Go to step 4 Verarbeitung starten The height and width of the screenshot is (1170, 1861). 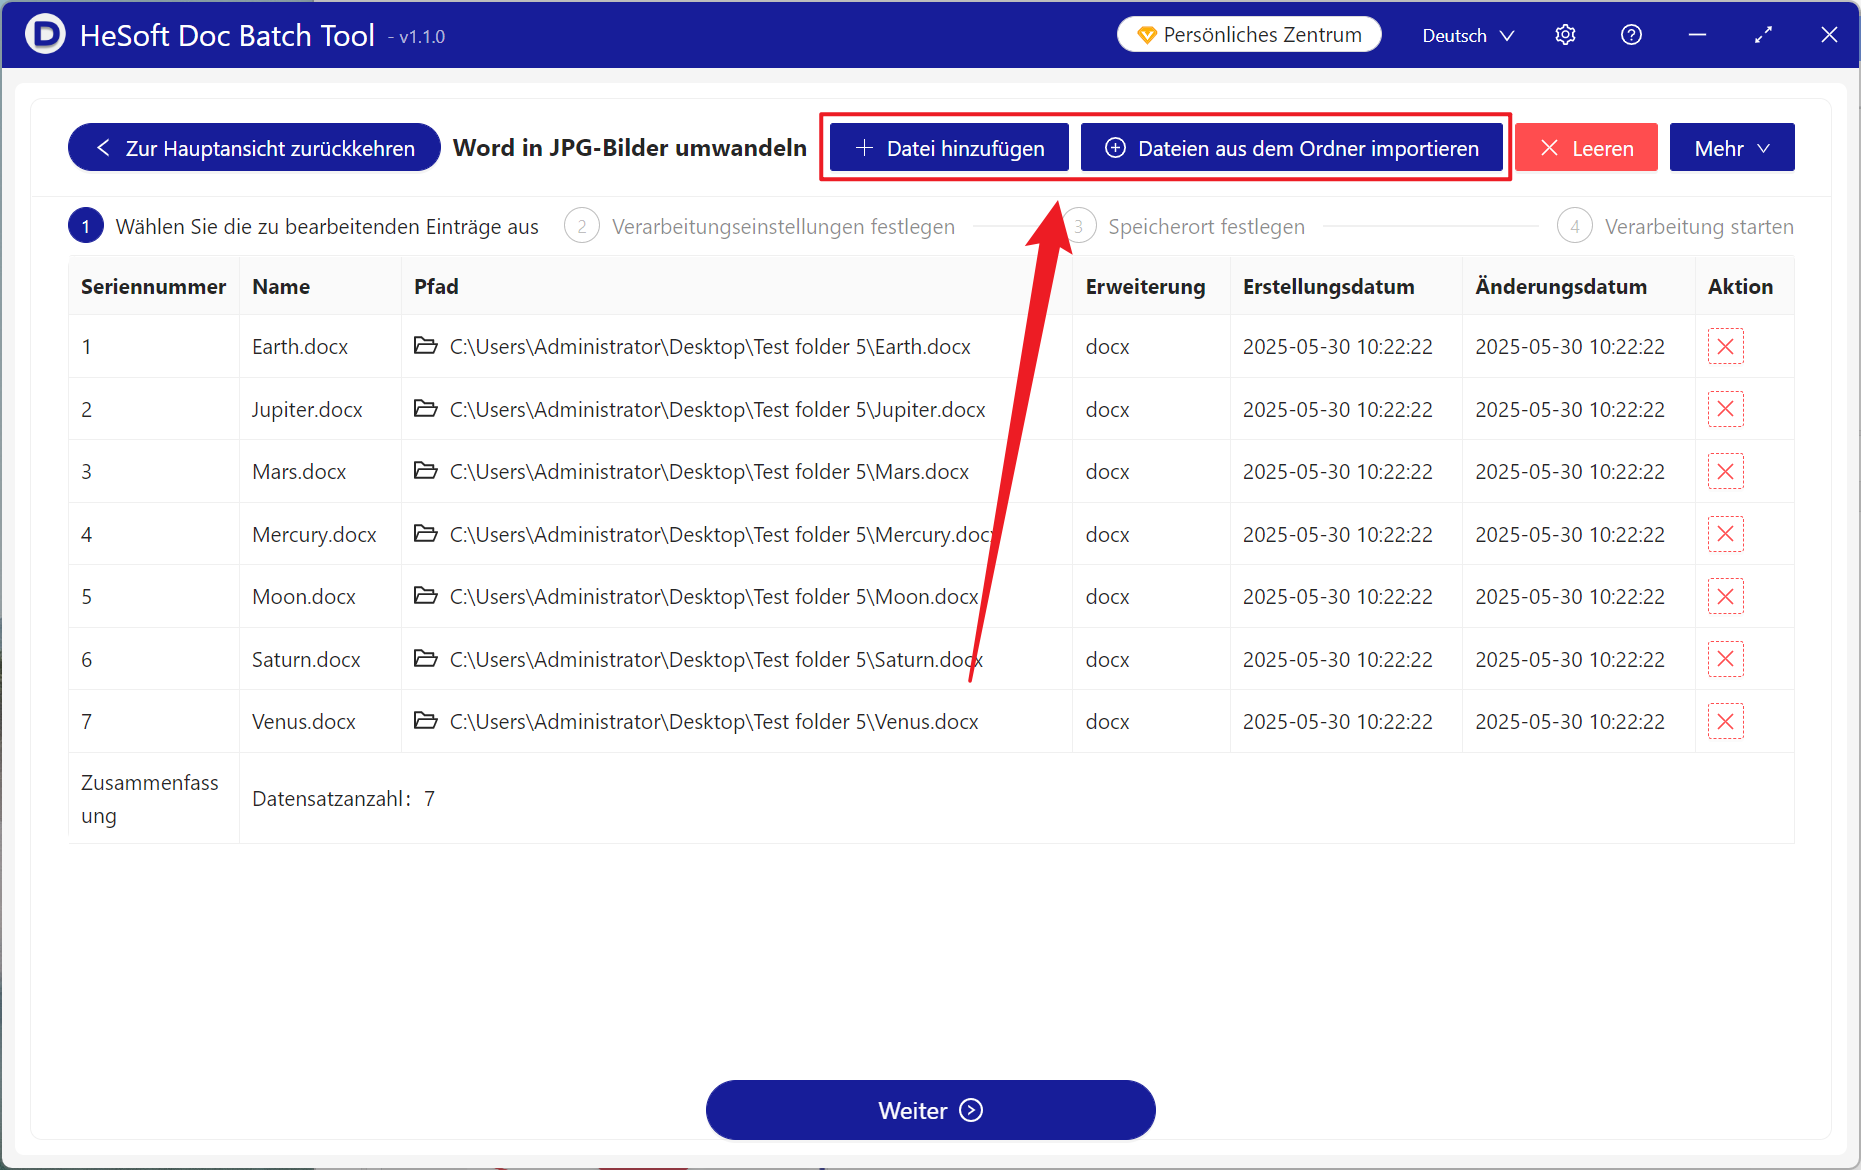coord(1676,227)
